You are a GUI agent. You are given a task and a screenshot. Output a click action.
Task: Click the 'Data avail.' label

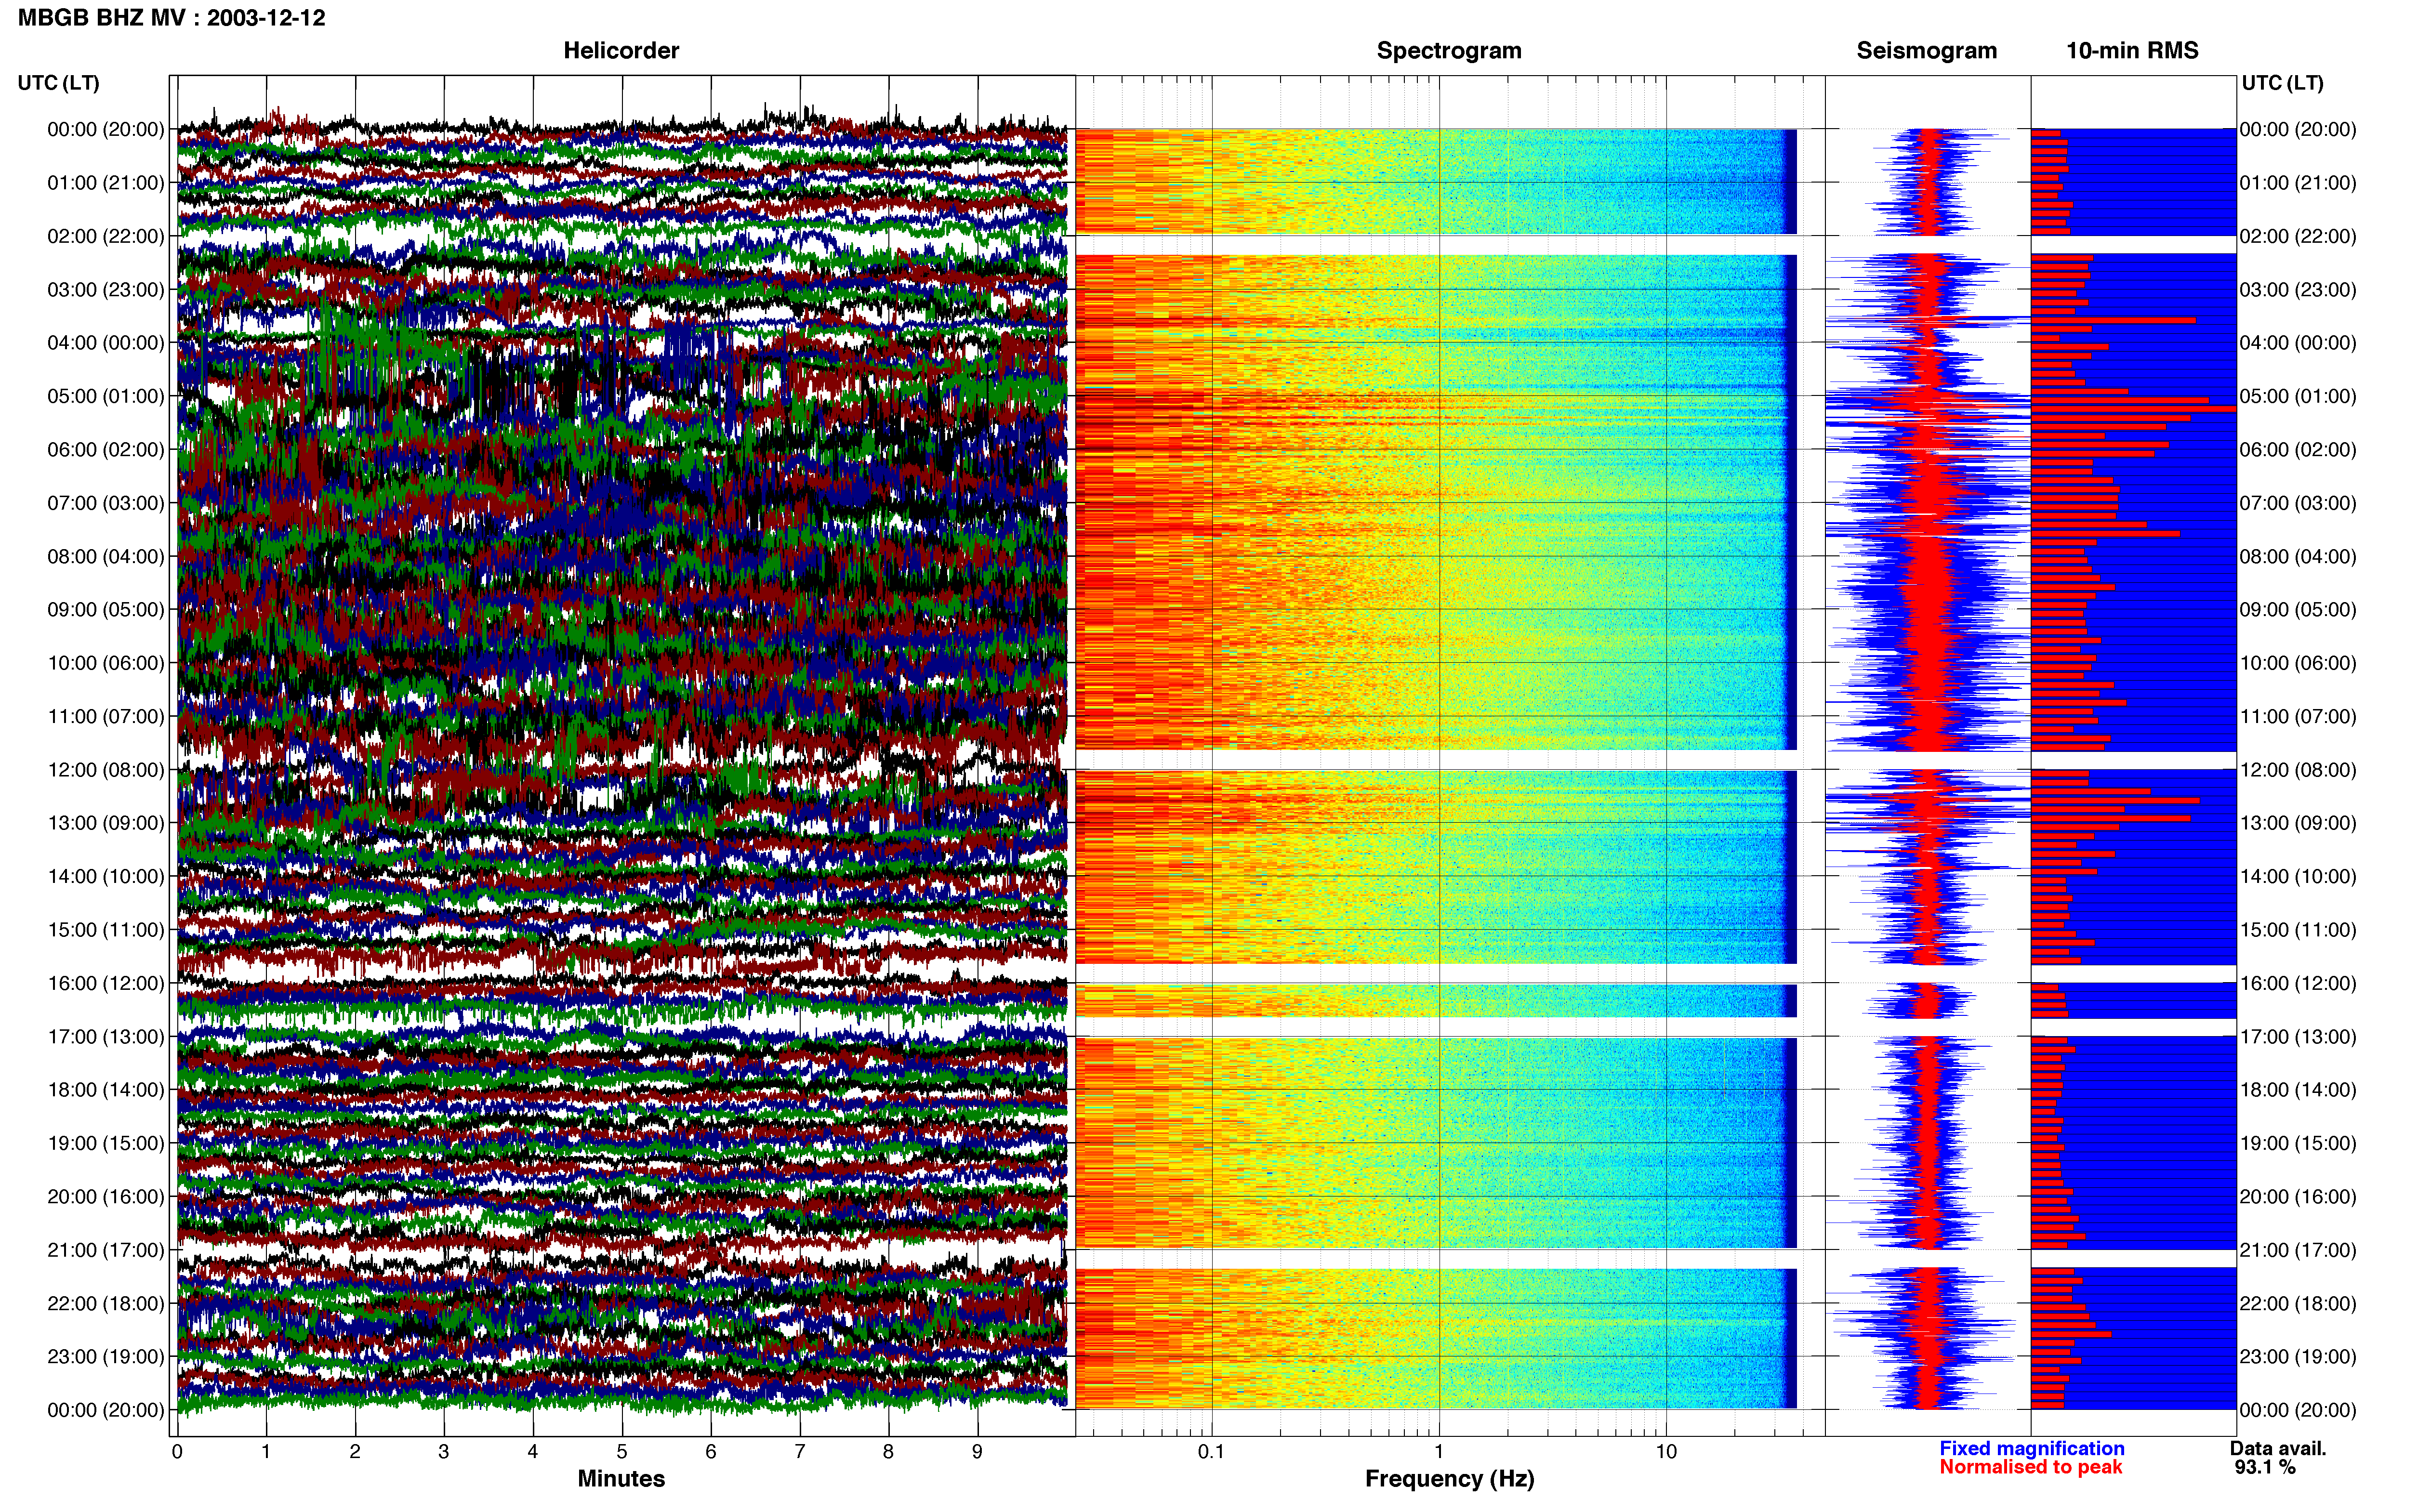click(2278, 1448)
